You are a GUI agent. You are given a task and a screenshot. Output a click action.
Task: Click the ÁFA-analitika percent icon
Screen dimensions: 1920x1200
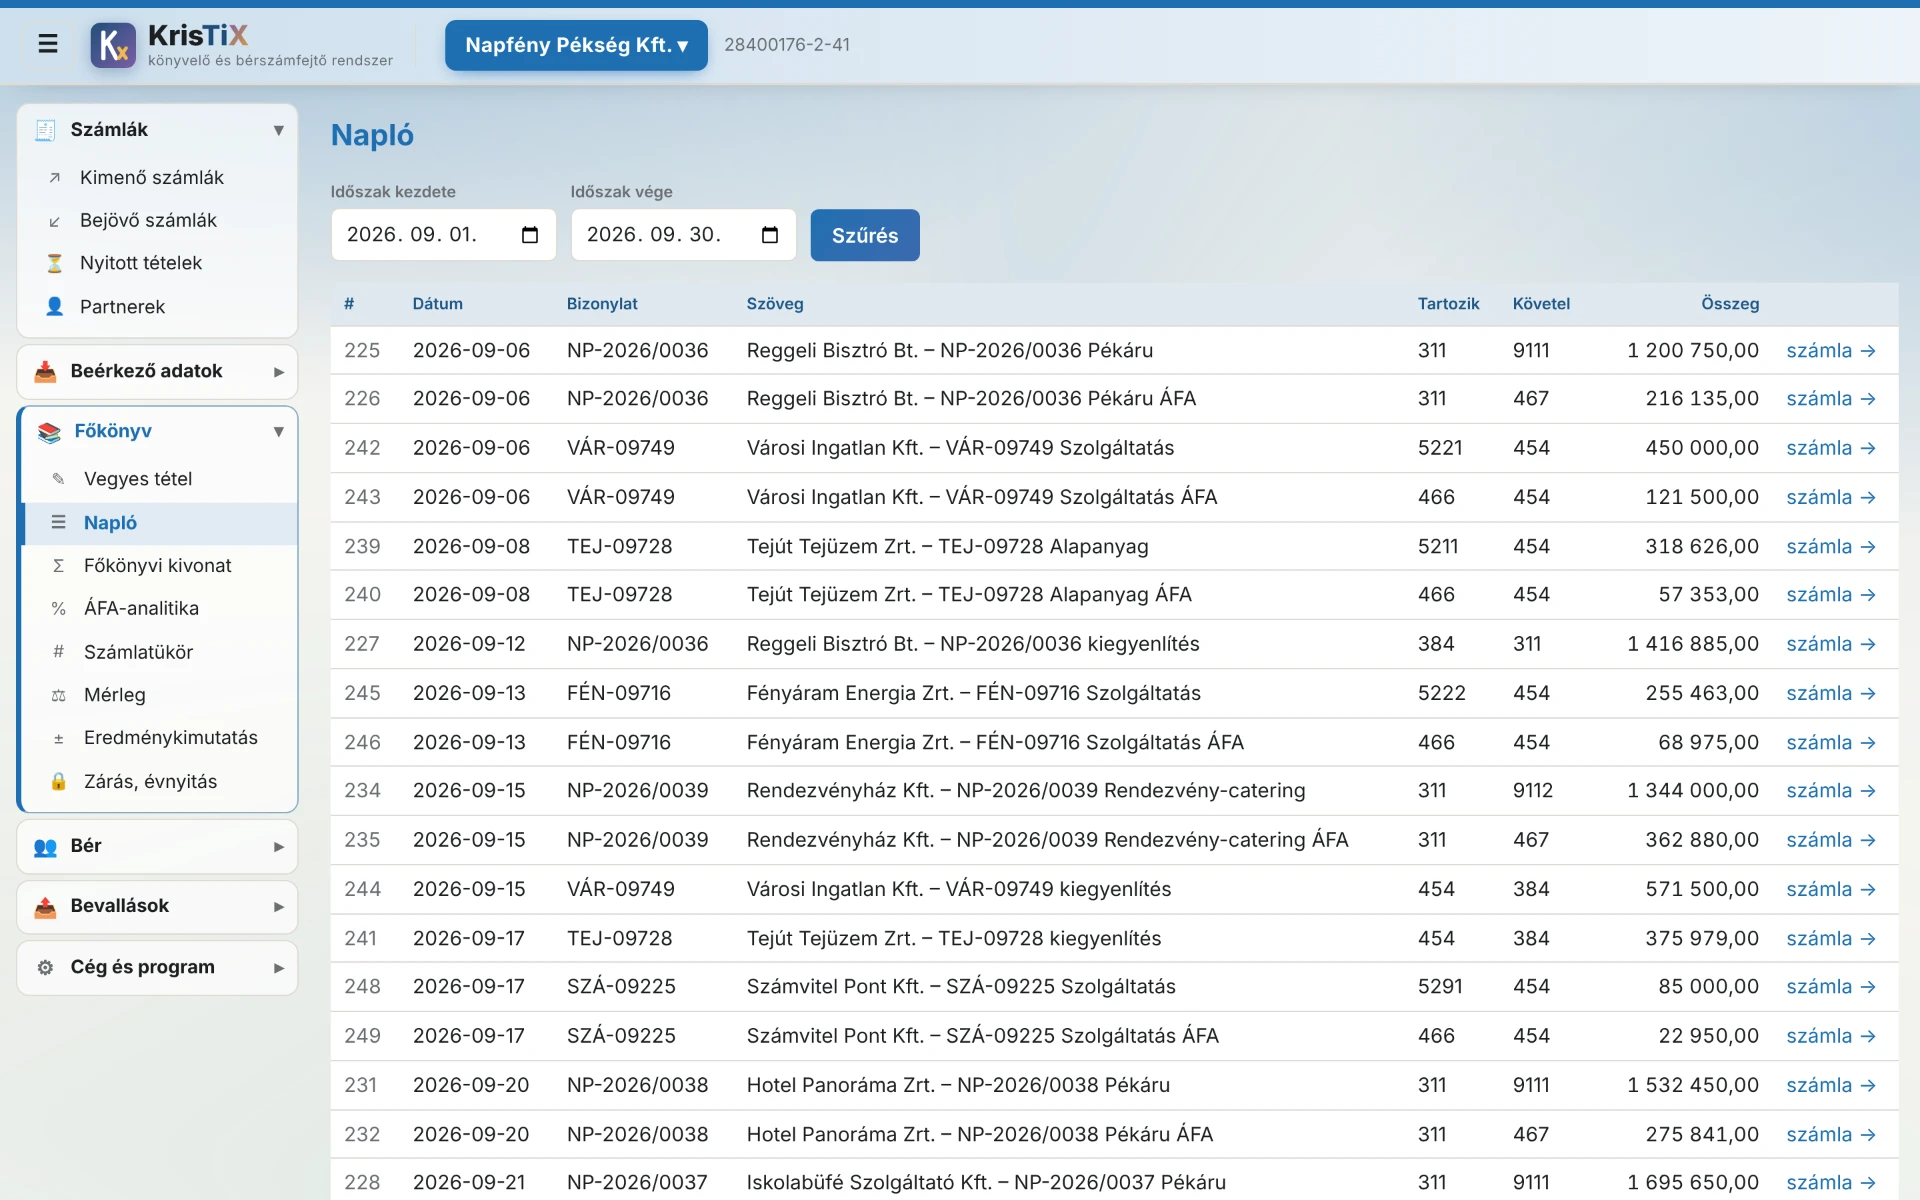point(59,609)
